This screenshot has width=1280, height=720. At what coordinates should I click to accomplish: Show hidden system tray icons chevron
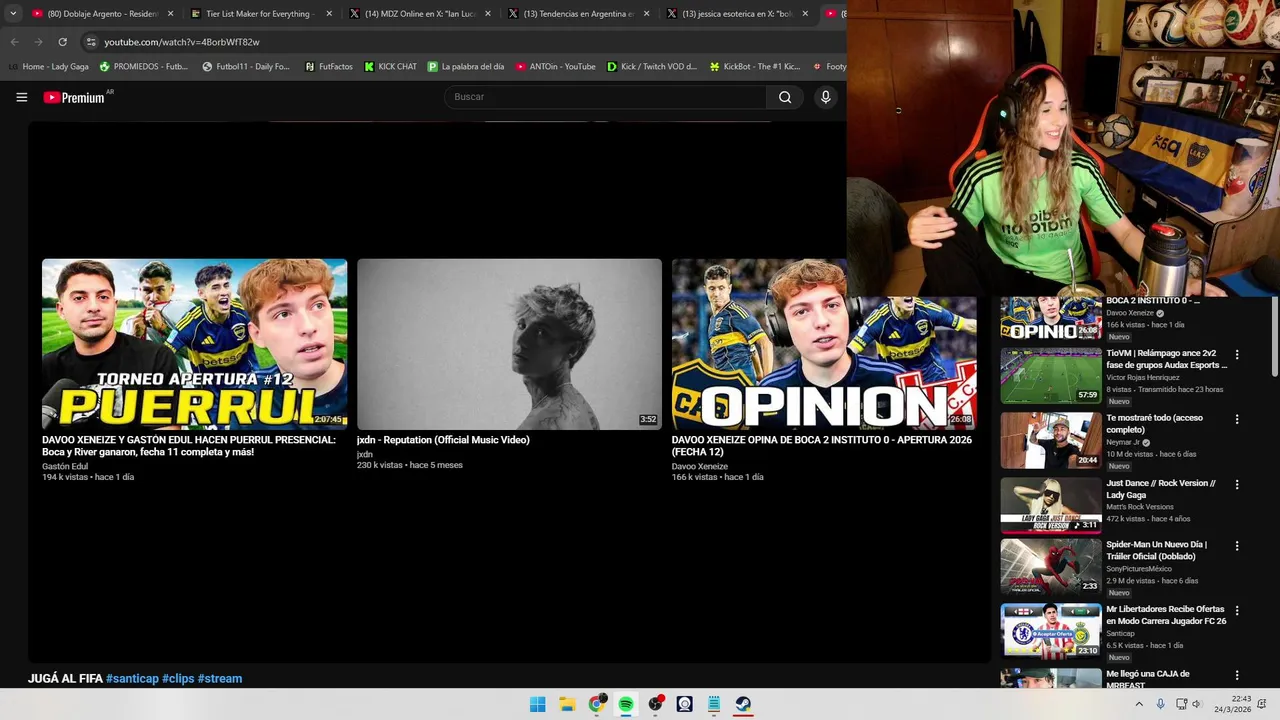(x=1138, y=704)
